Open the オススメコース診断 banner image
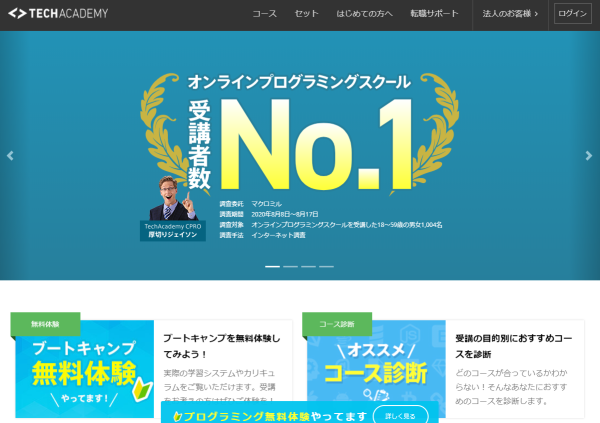 376,369
